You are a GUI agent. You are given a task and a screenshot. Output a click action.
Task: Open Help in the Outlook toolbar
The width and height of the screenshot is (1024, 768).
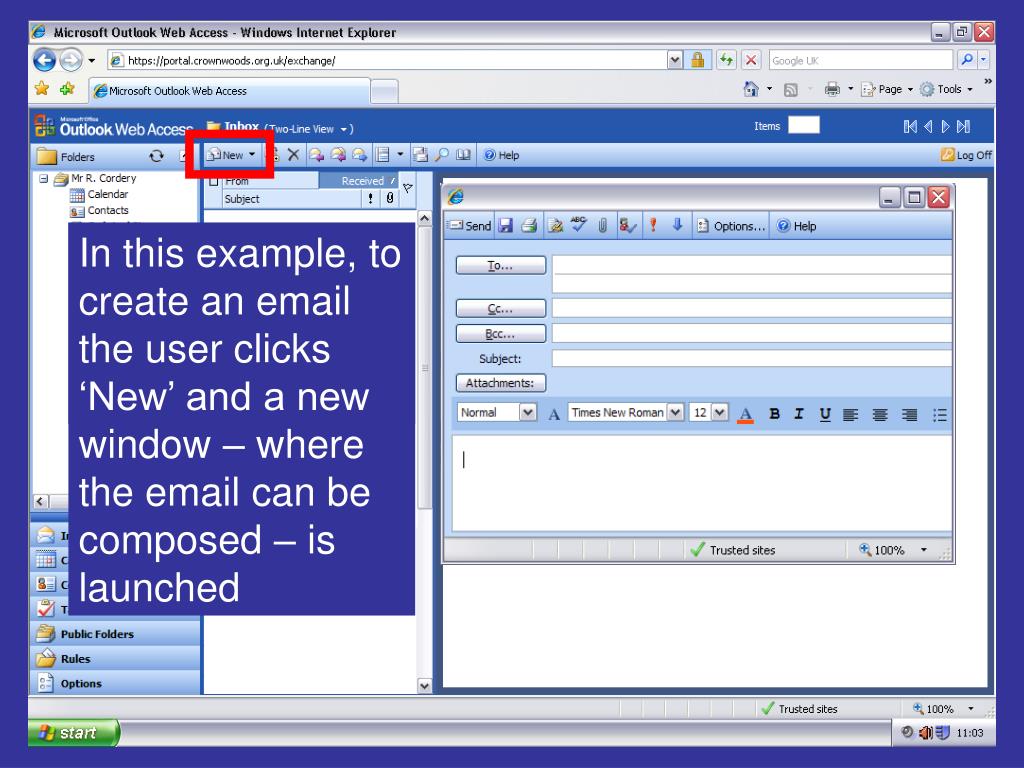pyautogui.click(x=502, y=155)
